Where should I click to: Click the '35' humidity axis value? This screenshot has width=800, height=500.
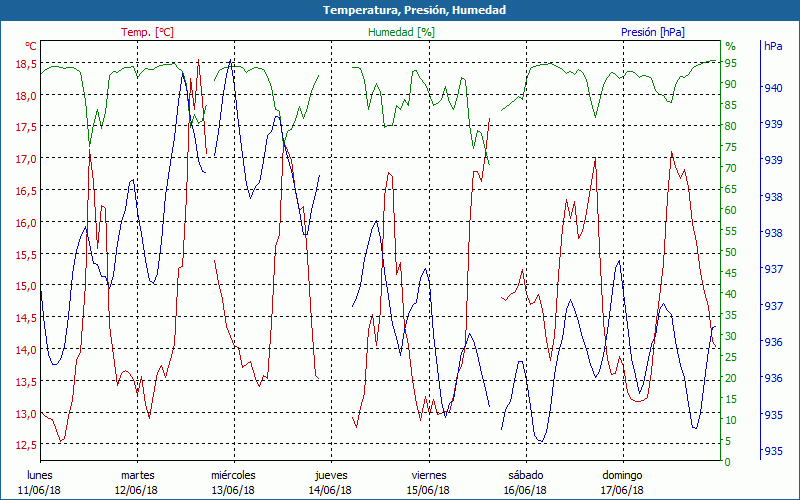(x=731, y=315)
